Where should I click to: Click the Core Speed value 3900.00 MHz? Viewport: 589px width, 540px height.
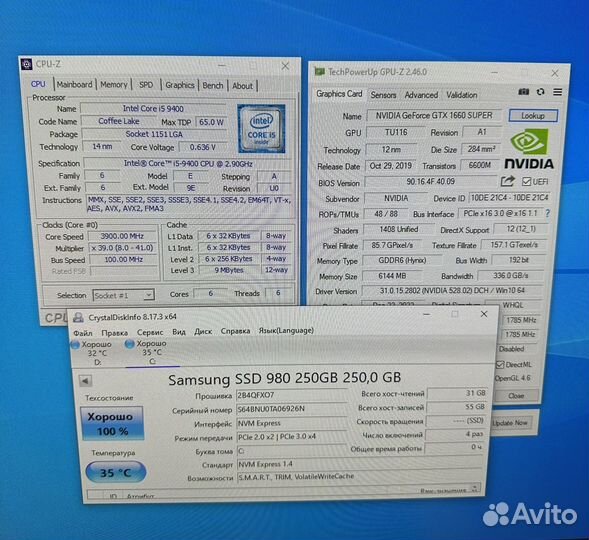122,236
